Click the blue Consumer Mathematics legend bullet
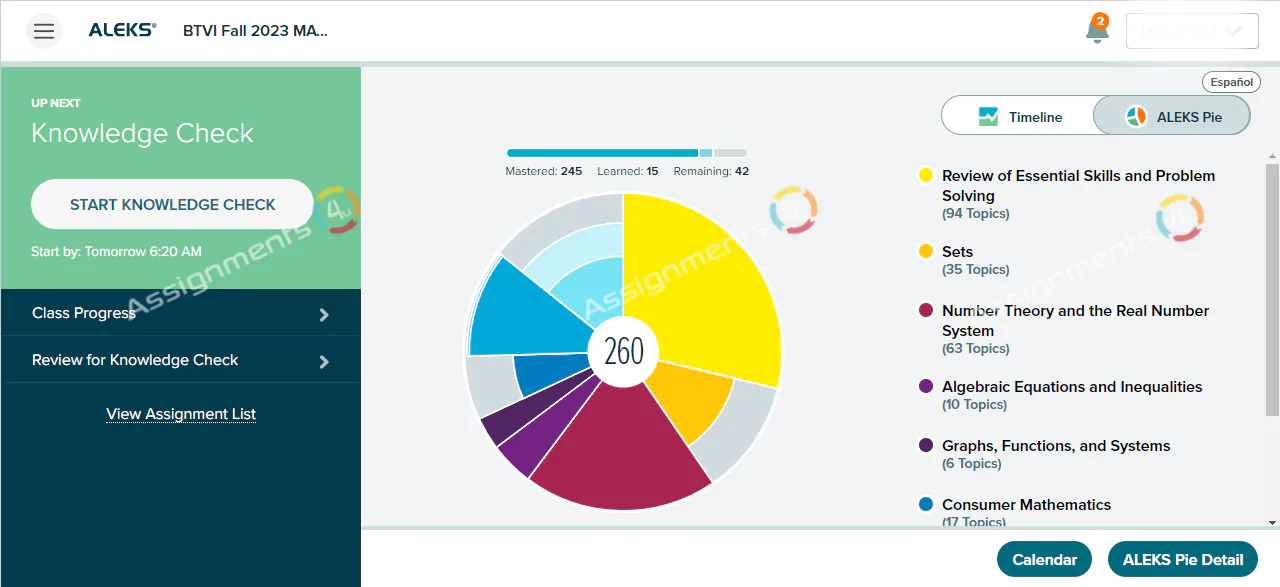1280x587 pixels. [x=926, y=505]
